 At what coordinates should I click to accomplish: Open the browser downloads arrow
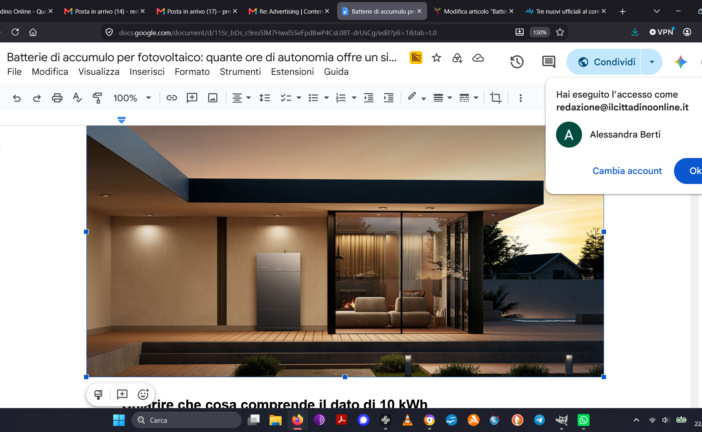[635, 32]
